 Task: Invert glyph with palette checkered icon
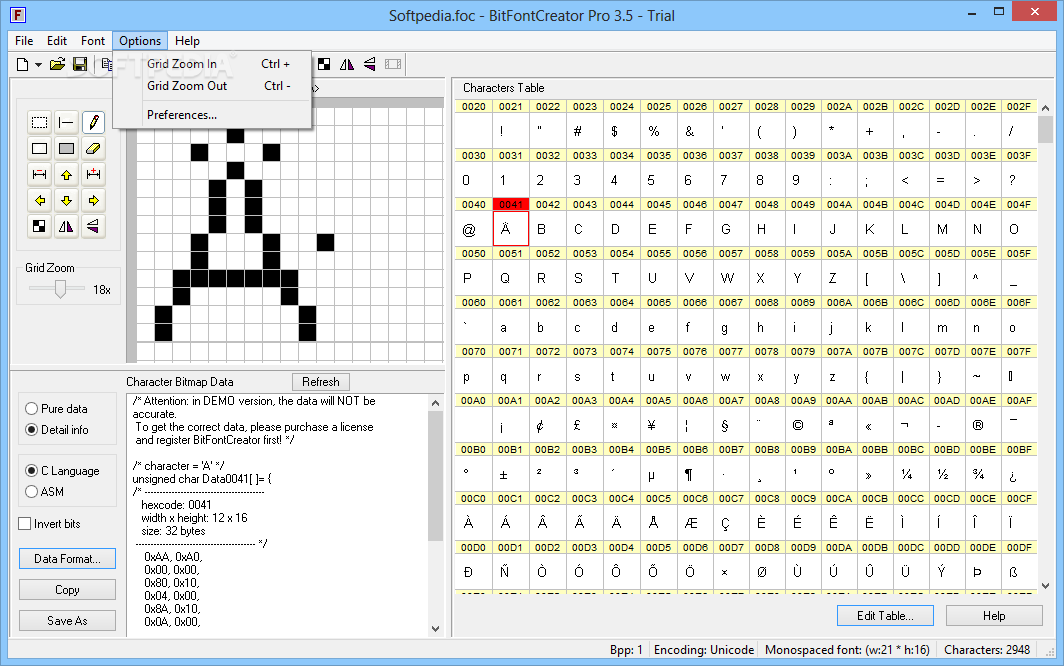[39, 226]
